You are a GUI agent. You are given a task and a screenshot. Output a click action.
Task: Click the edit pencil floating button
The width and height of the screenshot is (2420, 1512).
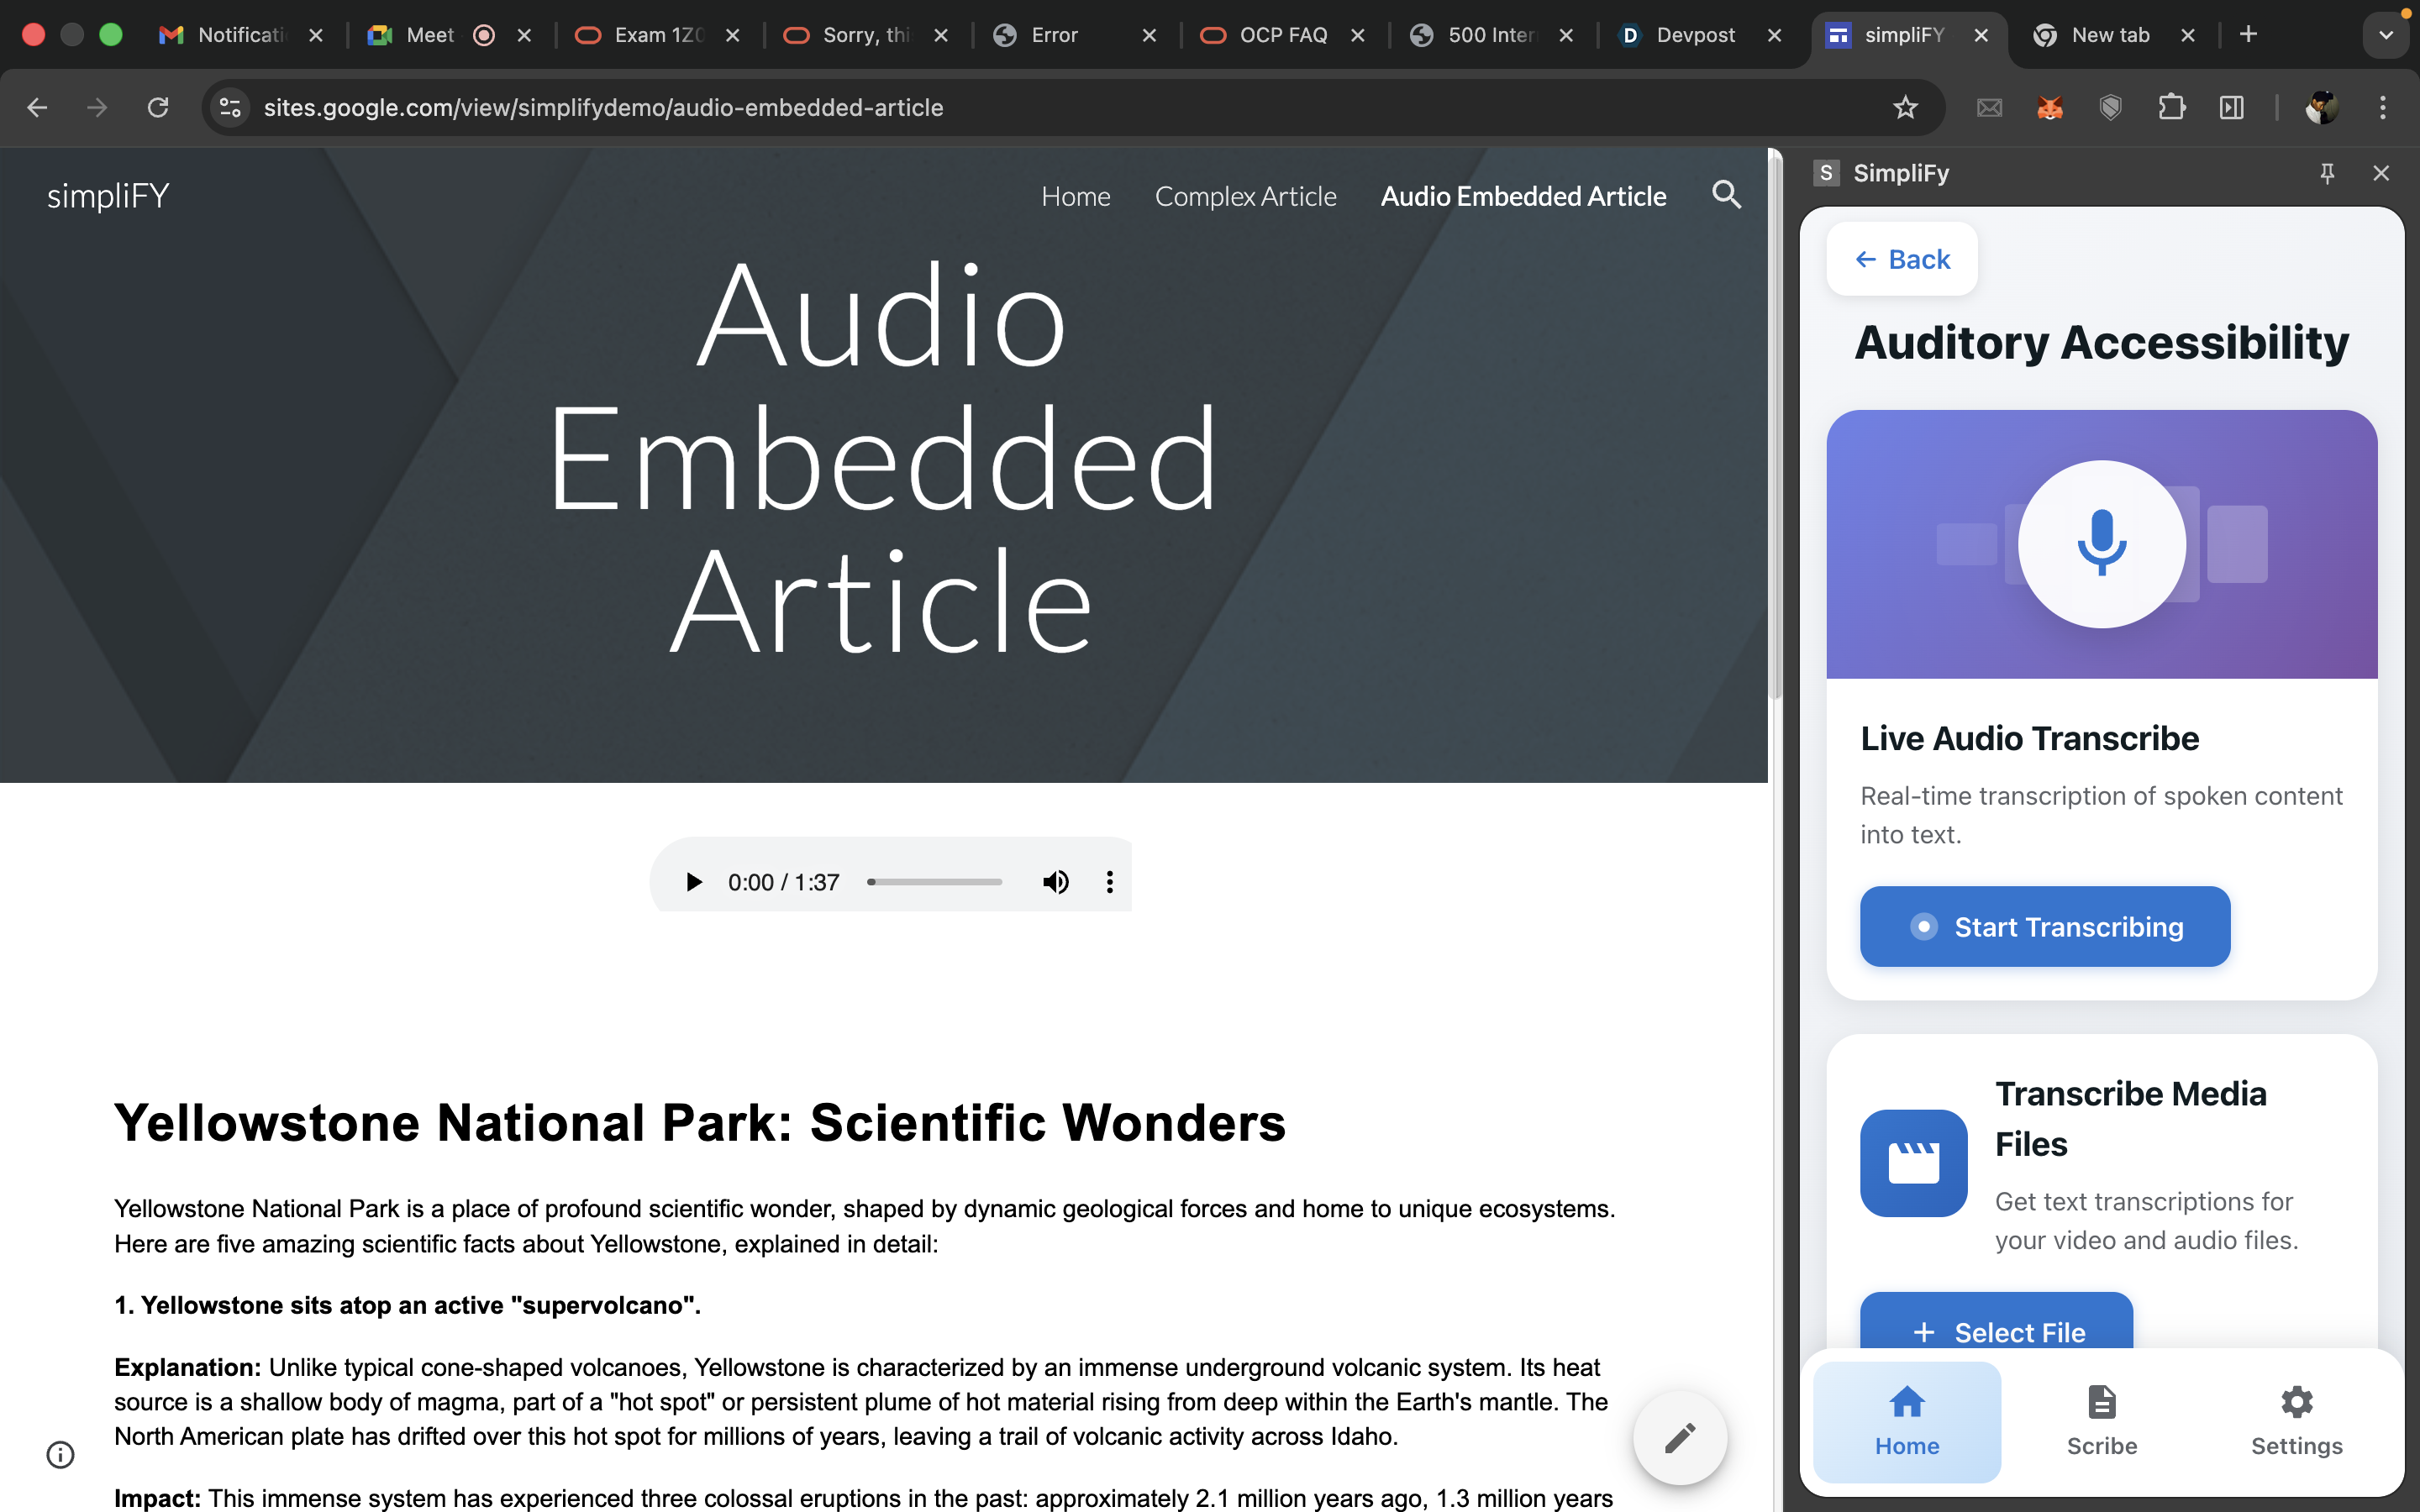coord(1679,1438)
